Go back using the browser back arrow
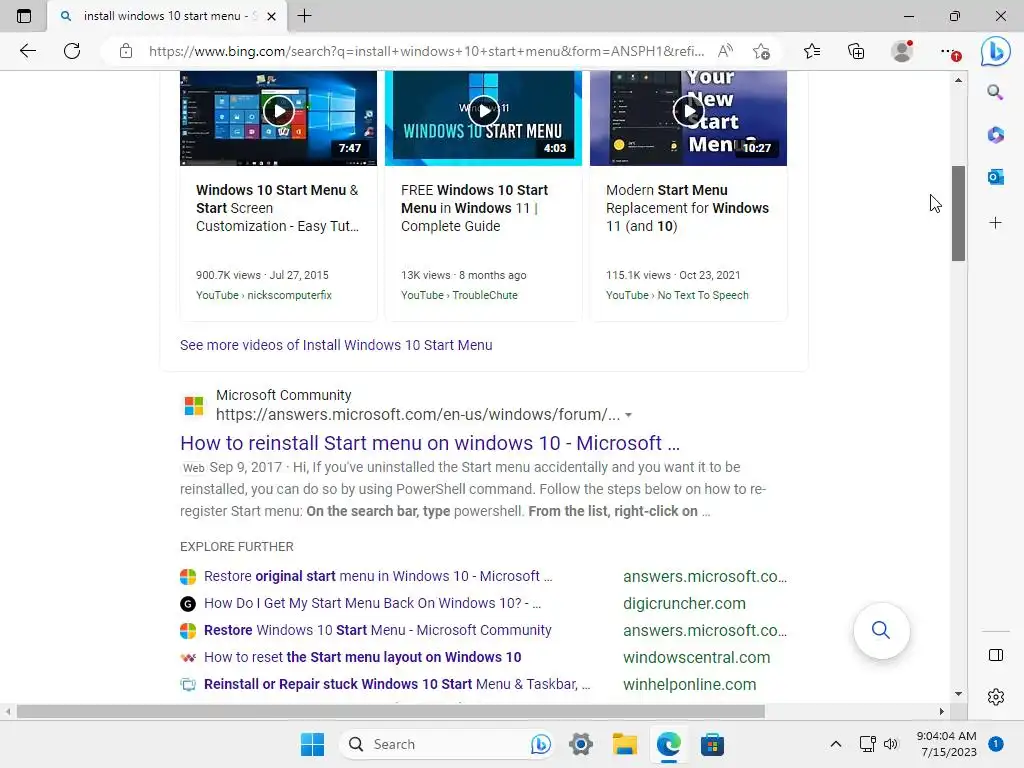The image size is (1024, 768). point(27,51)
